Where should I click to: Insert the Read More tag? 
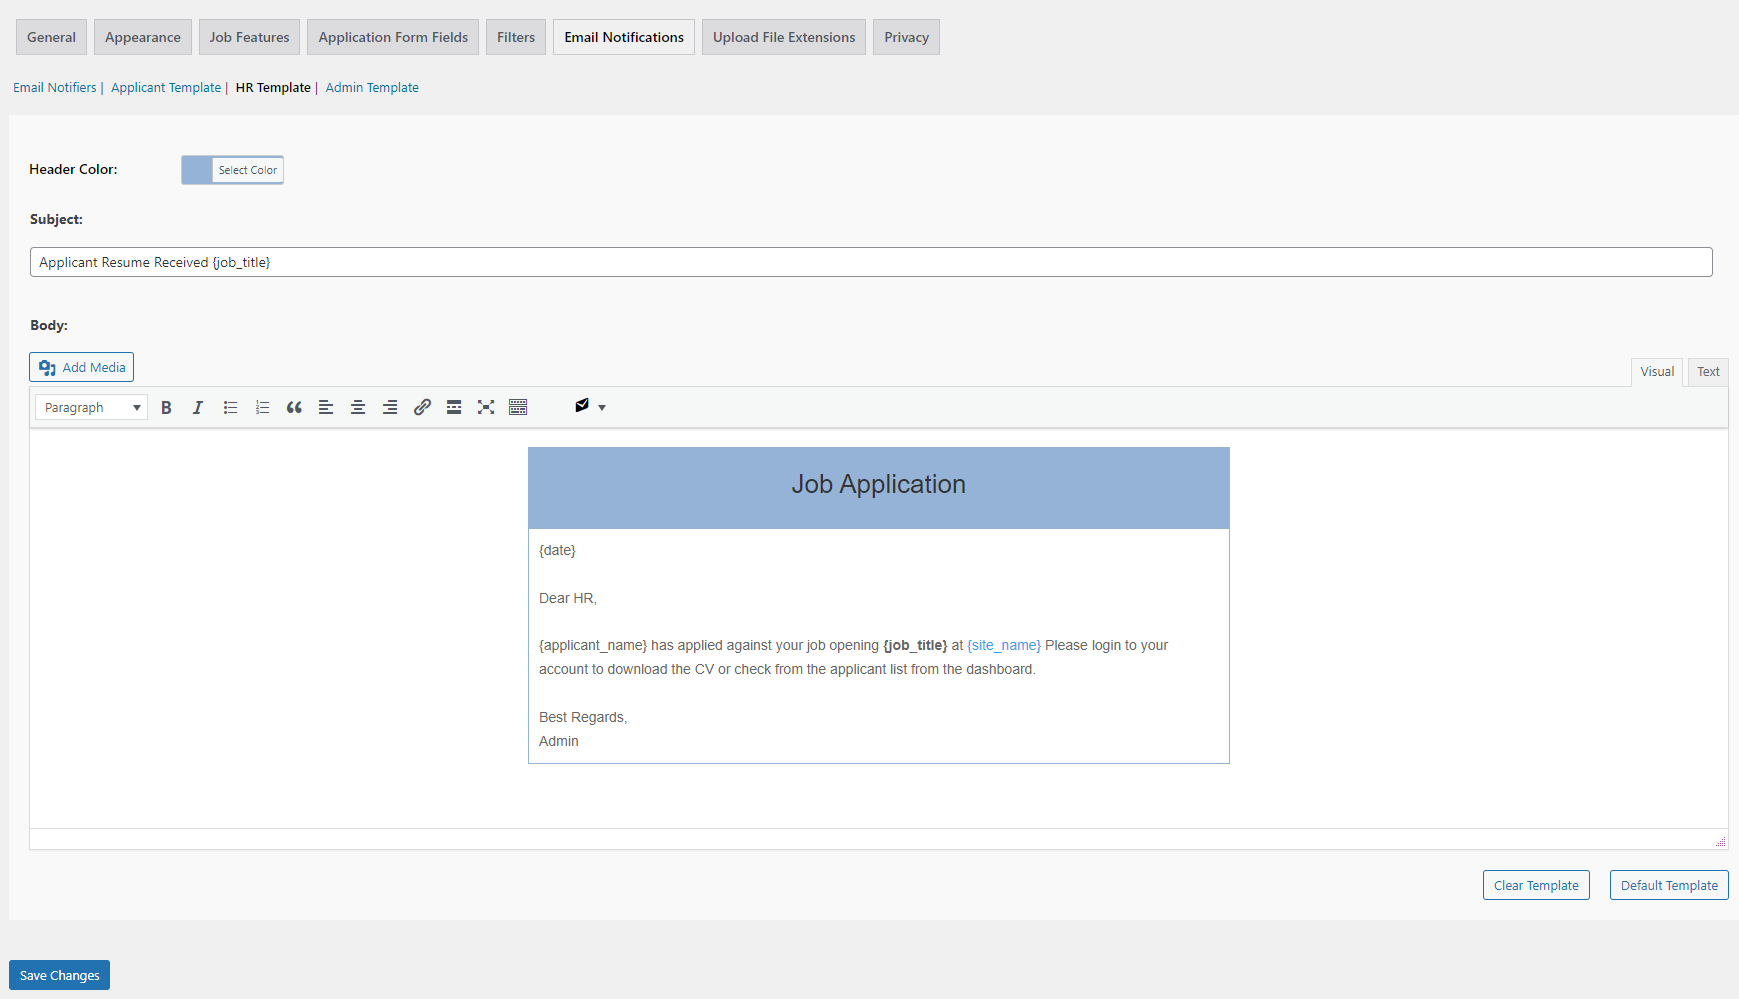tap(454, 407)
